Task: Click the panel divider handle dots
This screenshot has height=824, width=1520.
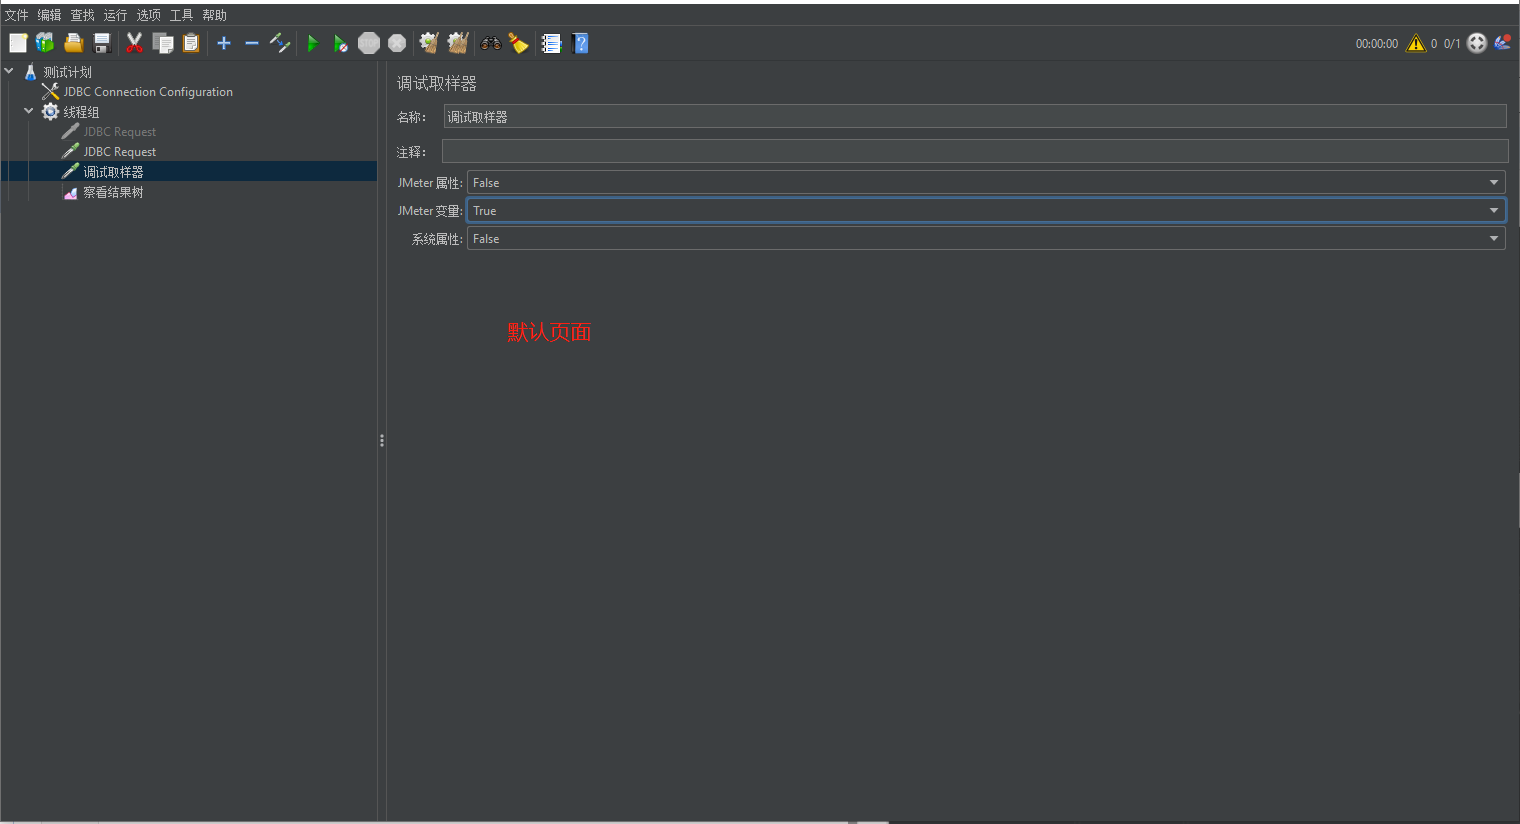Action: point(382,440)
